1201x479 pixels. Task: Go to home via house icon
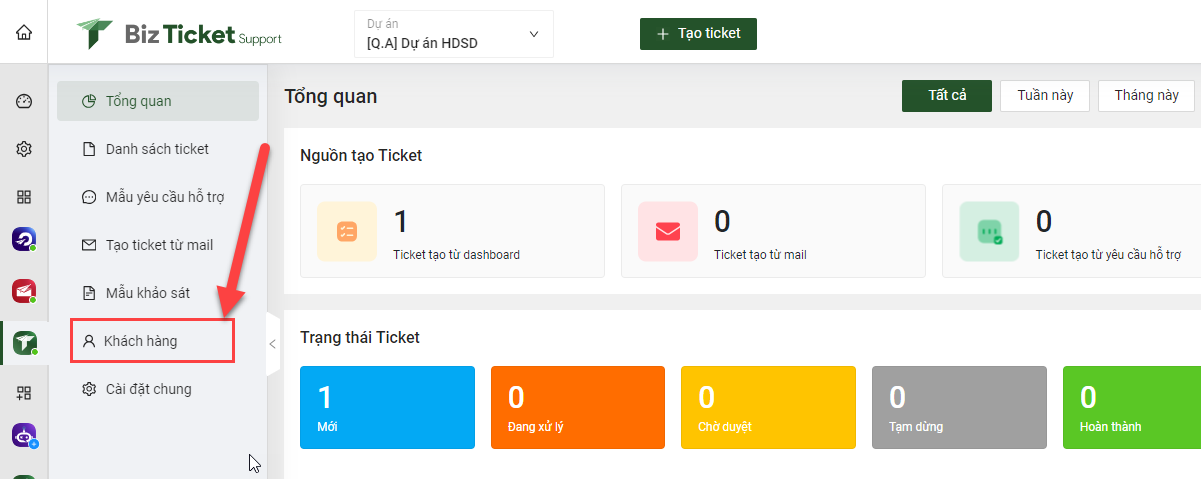(24, 32)
